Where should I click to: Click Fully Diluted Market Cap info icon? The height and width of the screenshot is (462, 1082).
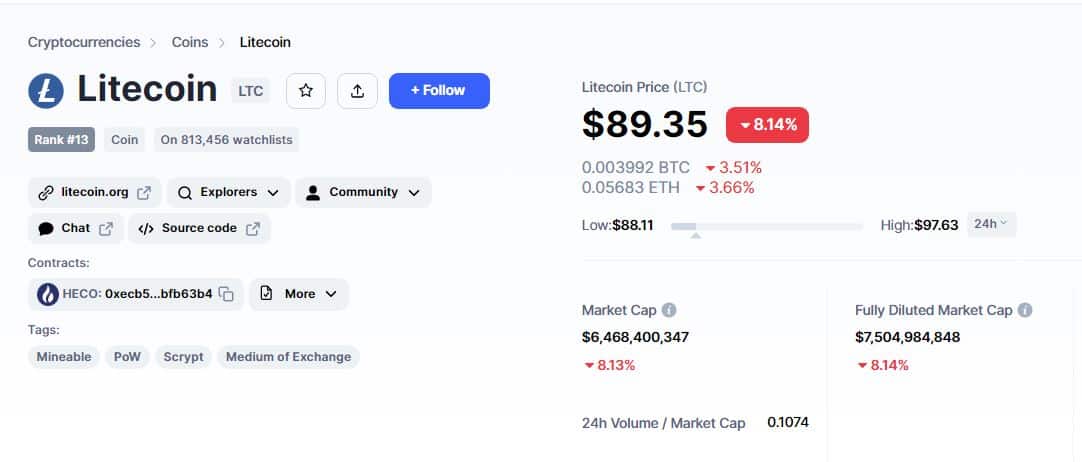1025,310
